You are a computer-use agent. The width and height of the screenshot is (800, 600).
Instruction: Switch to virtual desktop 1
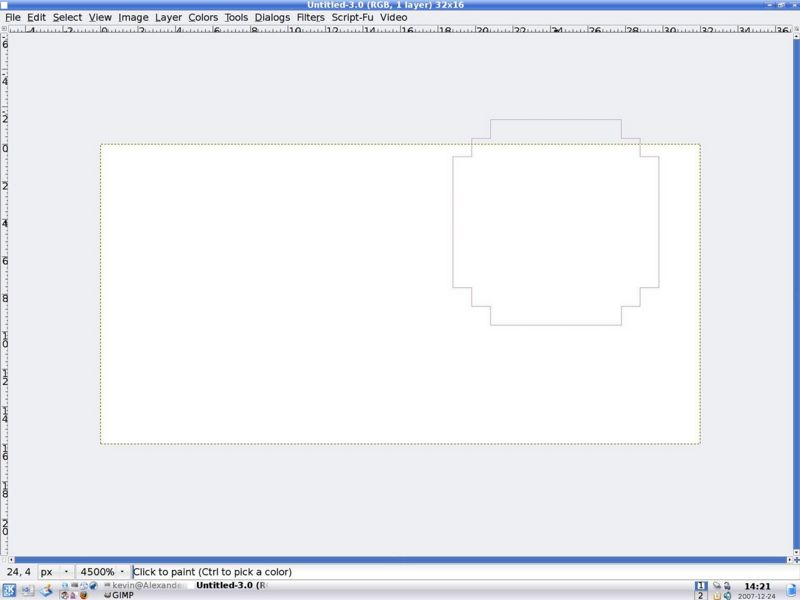(x=701, y=585)
